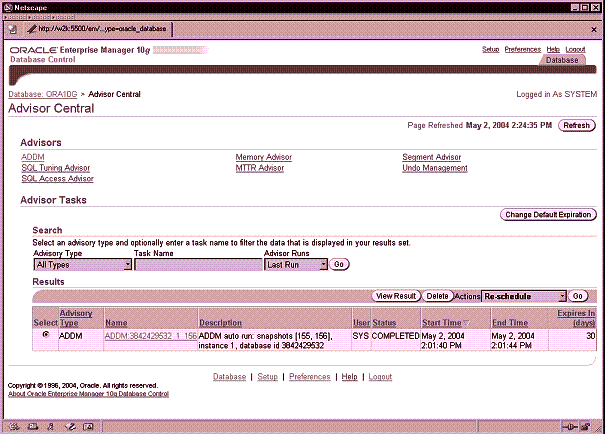605x434 pixels.
Task: Click the Preferences link in header
Action: [x=523, y=49]
